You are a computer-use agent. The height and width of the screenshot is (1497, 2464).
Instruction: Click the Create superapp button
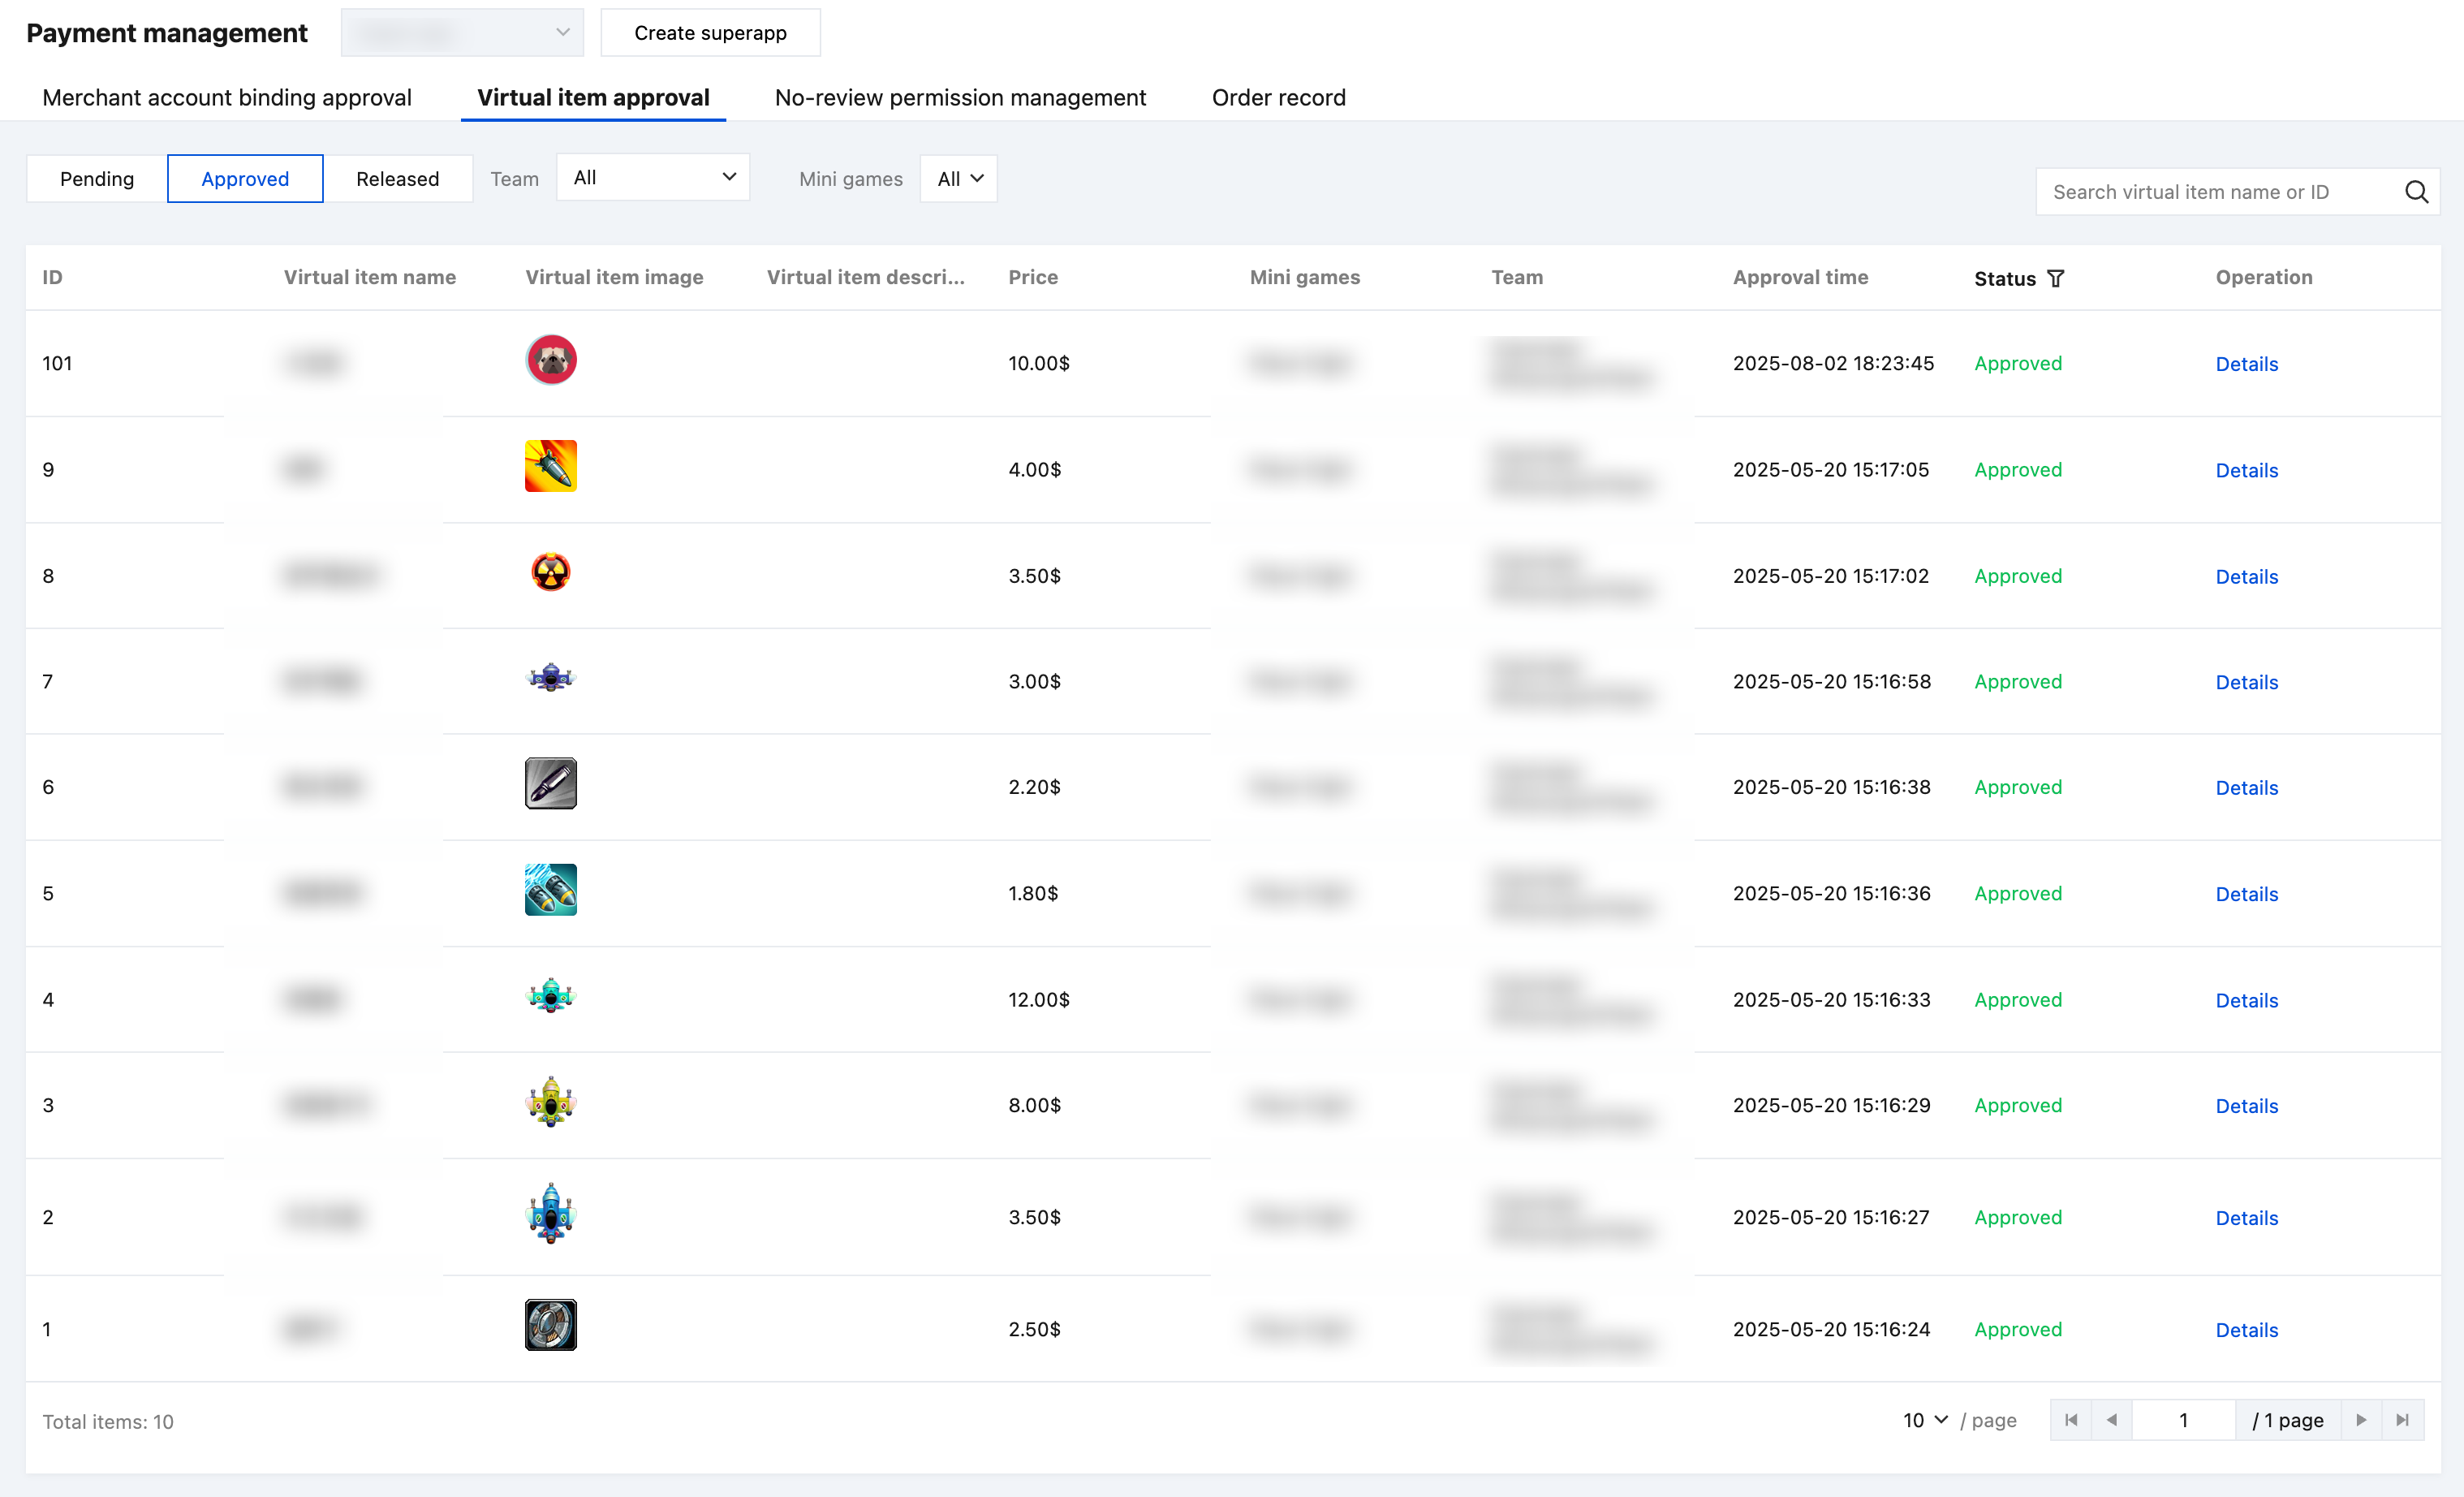(710, 33)
